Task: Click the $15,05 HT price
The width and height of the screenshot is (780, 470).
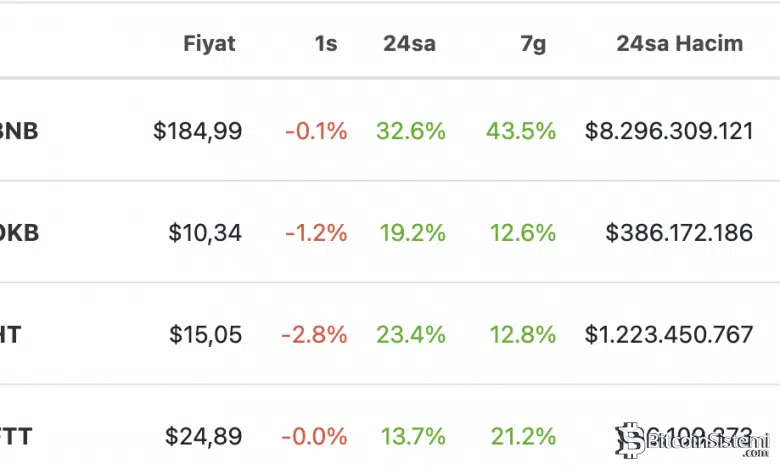Action: tap(205, 335)
